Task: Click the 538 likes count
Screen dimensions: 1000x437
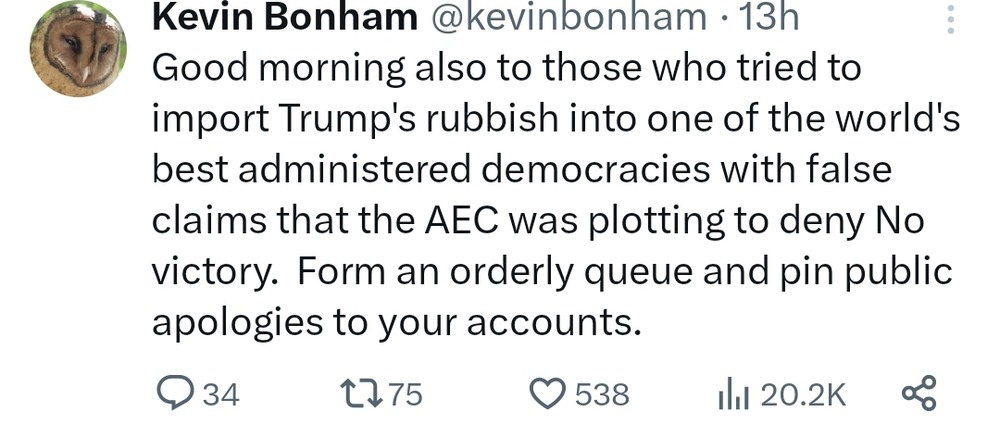Action: [602, 395]
